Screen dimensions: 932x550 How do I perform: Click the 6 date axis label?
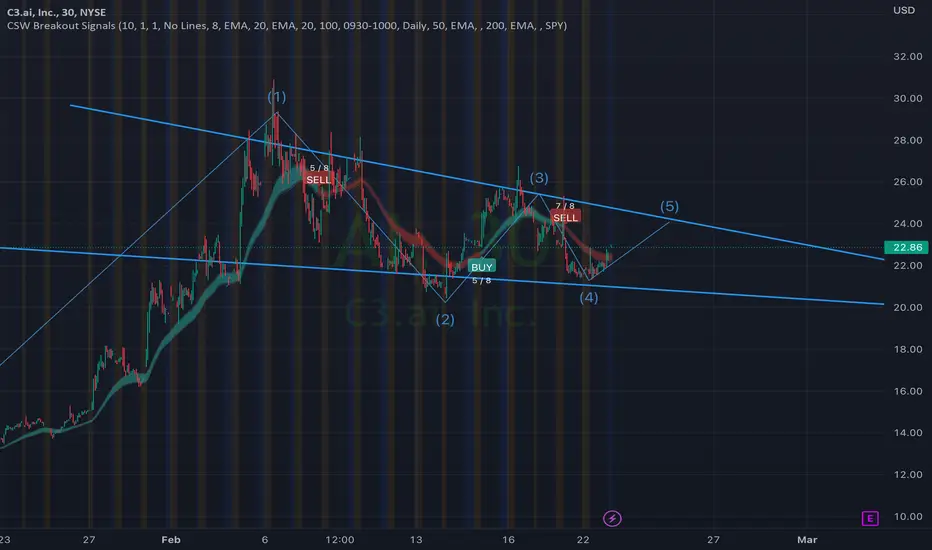[265, 540]
